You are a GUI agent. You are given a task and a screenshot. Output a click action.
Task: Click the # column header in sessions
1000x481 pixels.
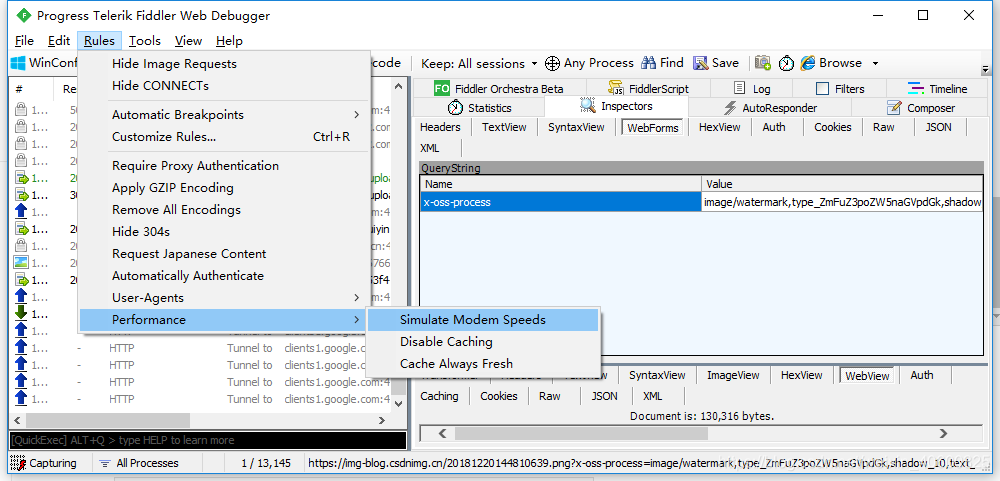click(x=19, y=90)
